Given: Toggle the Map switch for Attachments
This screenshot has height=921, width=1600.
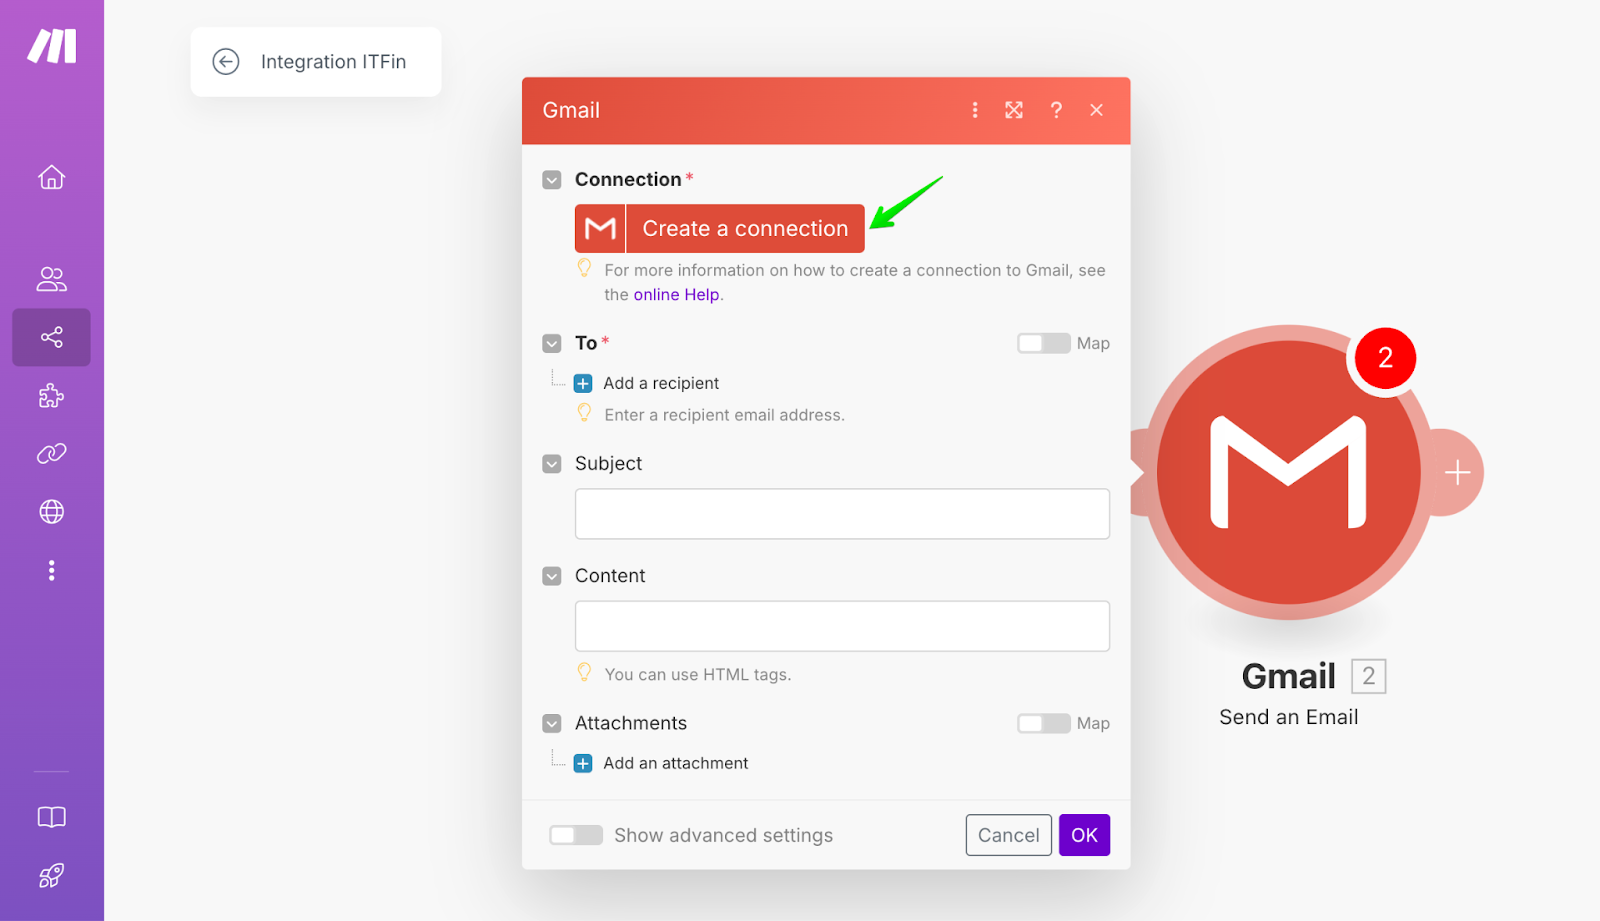Looking at the screenshot, I should pos(1044,723).
